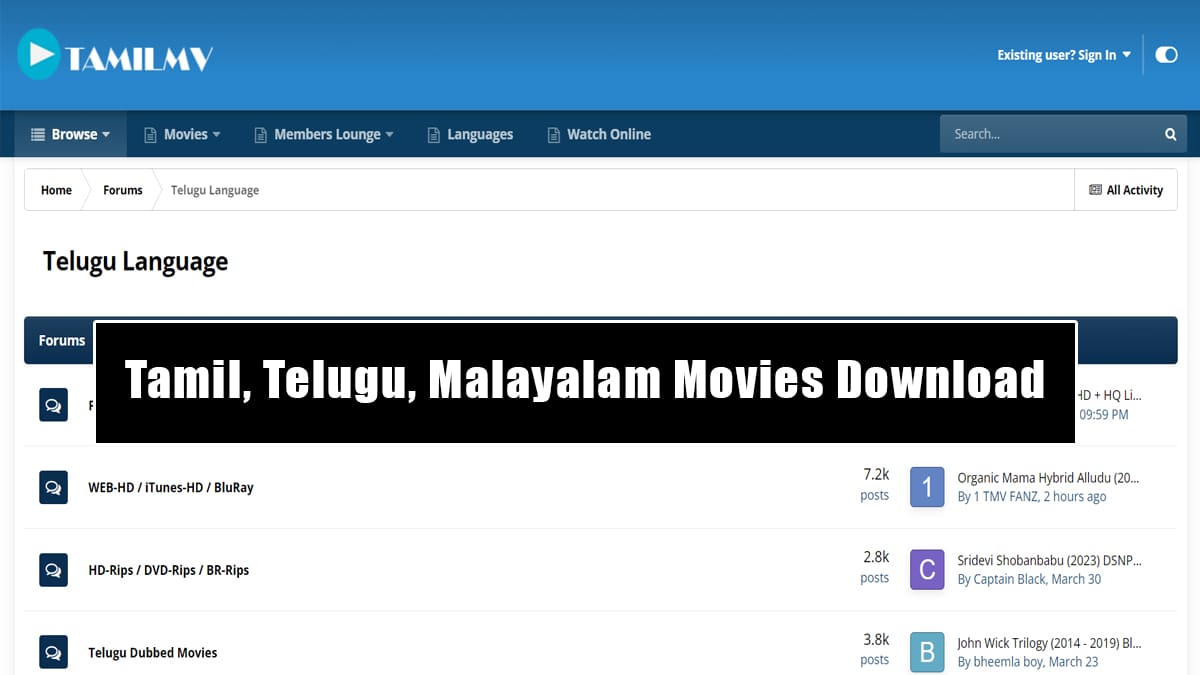Click the Movies dropdown caret
Image resolution: width=1200 pixels, height=675 pixels.
click(x=216, y=135)
